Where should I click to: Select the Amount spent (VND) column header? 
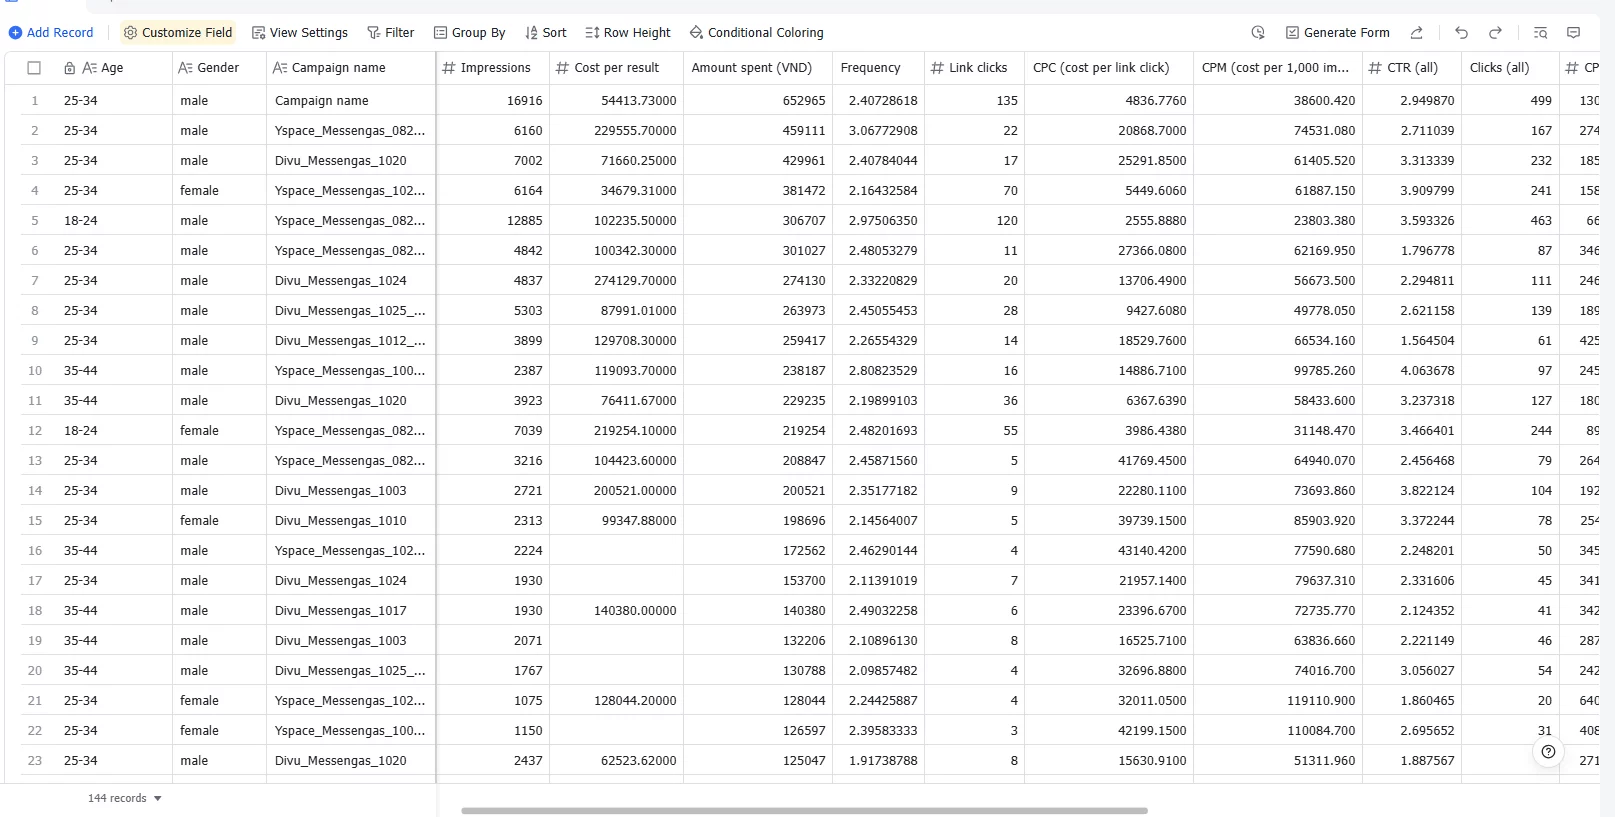click(x=758, y=68)
